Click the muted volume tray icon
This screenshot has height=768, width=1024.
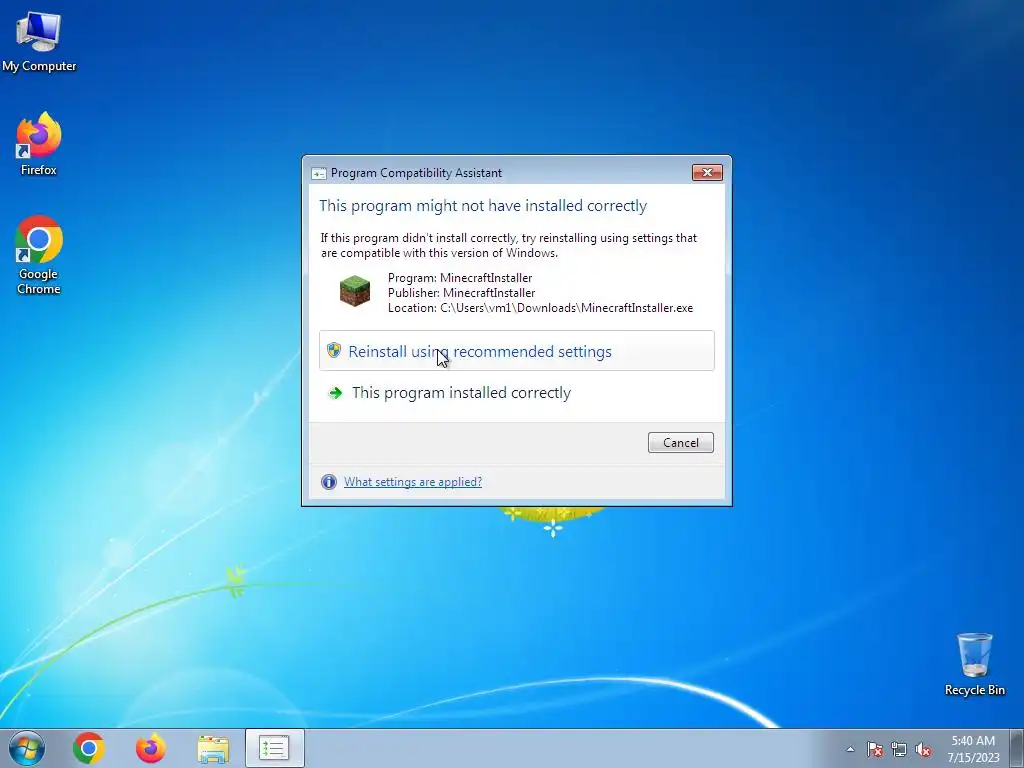pos(923,749)
